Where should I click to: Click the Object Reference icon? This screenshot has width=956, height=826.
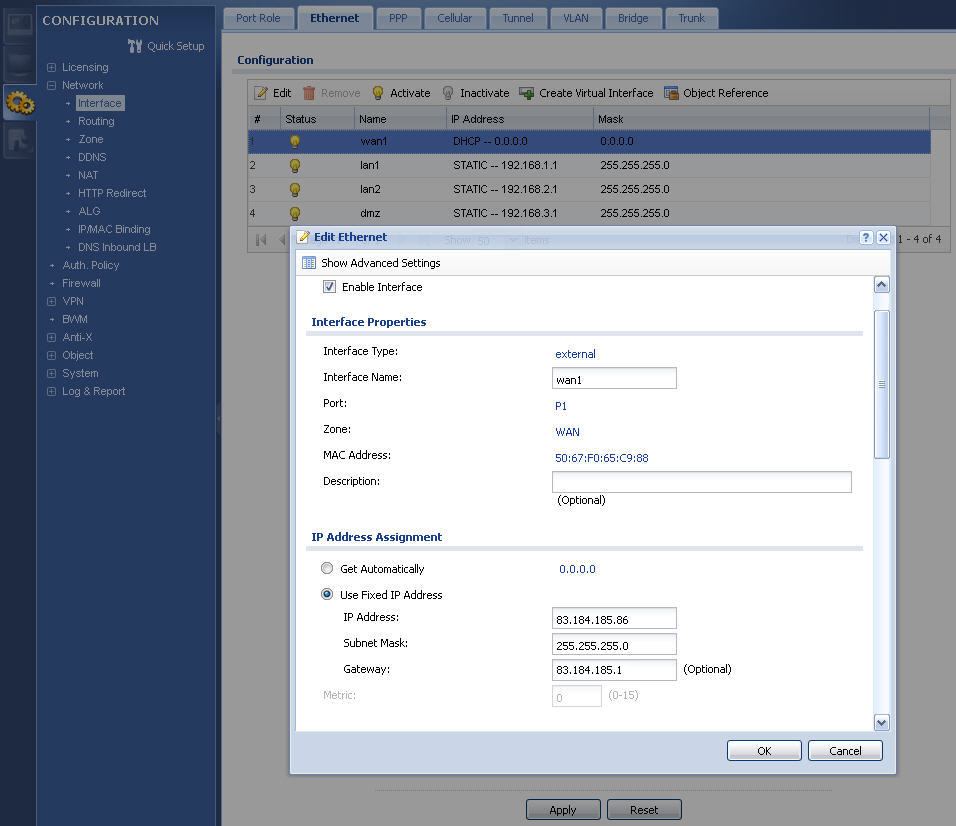click(671, 93)
